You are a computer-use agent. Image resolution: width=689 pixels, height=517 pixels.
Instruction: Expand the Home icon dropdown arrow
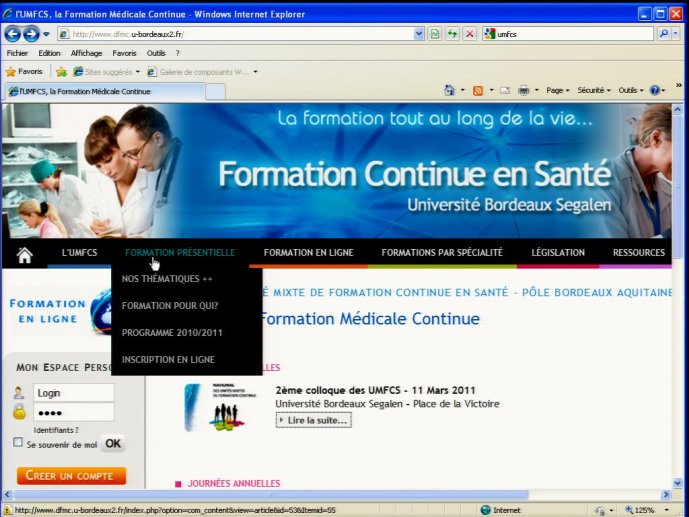coord(462,90)
